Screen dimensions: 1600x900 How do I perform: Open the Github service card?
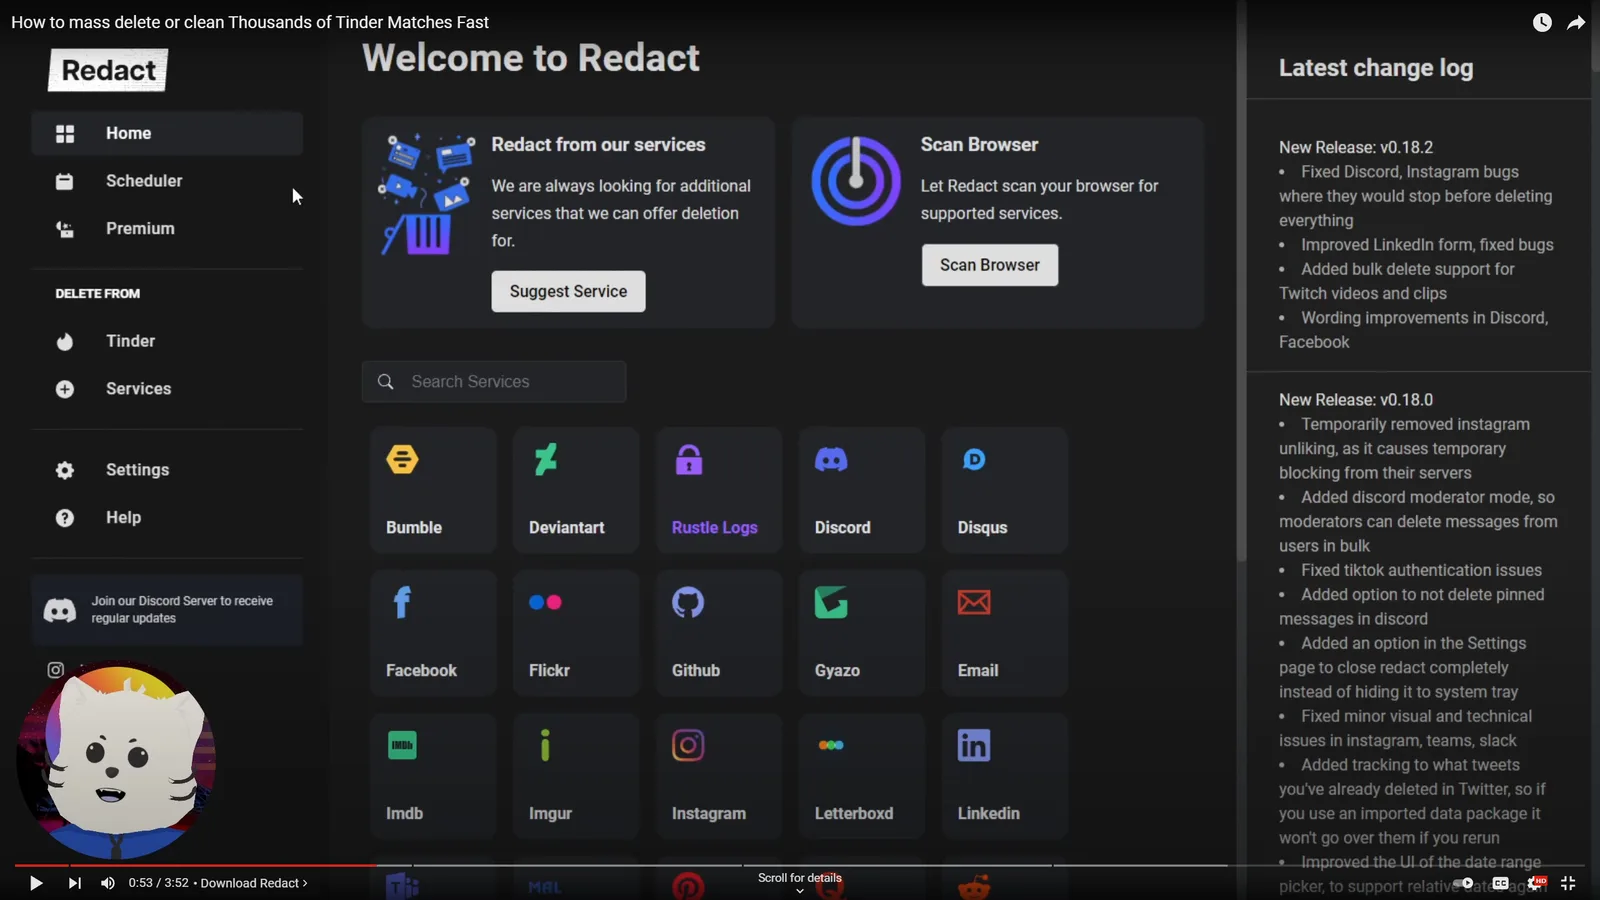(x=719, y=633)
